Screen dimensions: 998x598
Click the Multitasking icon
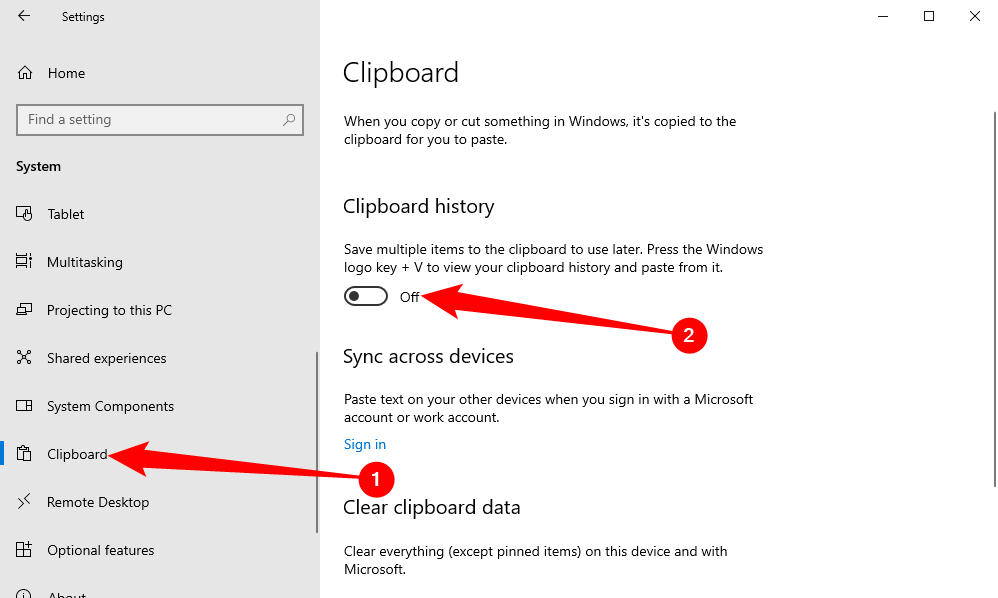point(25,262)
